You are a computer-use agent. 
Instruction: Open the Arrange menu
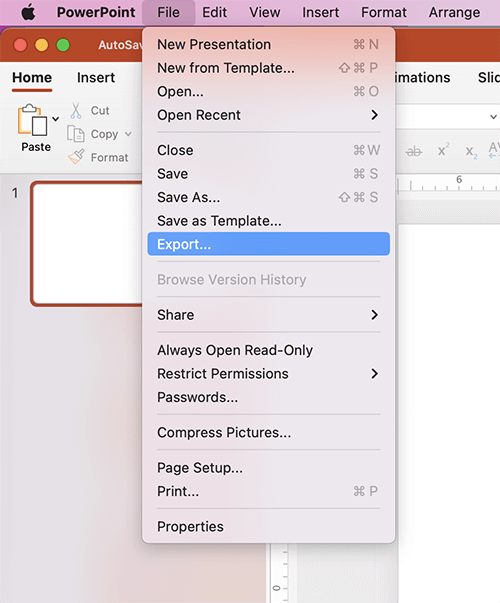(x=454, y=12)
